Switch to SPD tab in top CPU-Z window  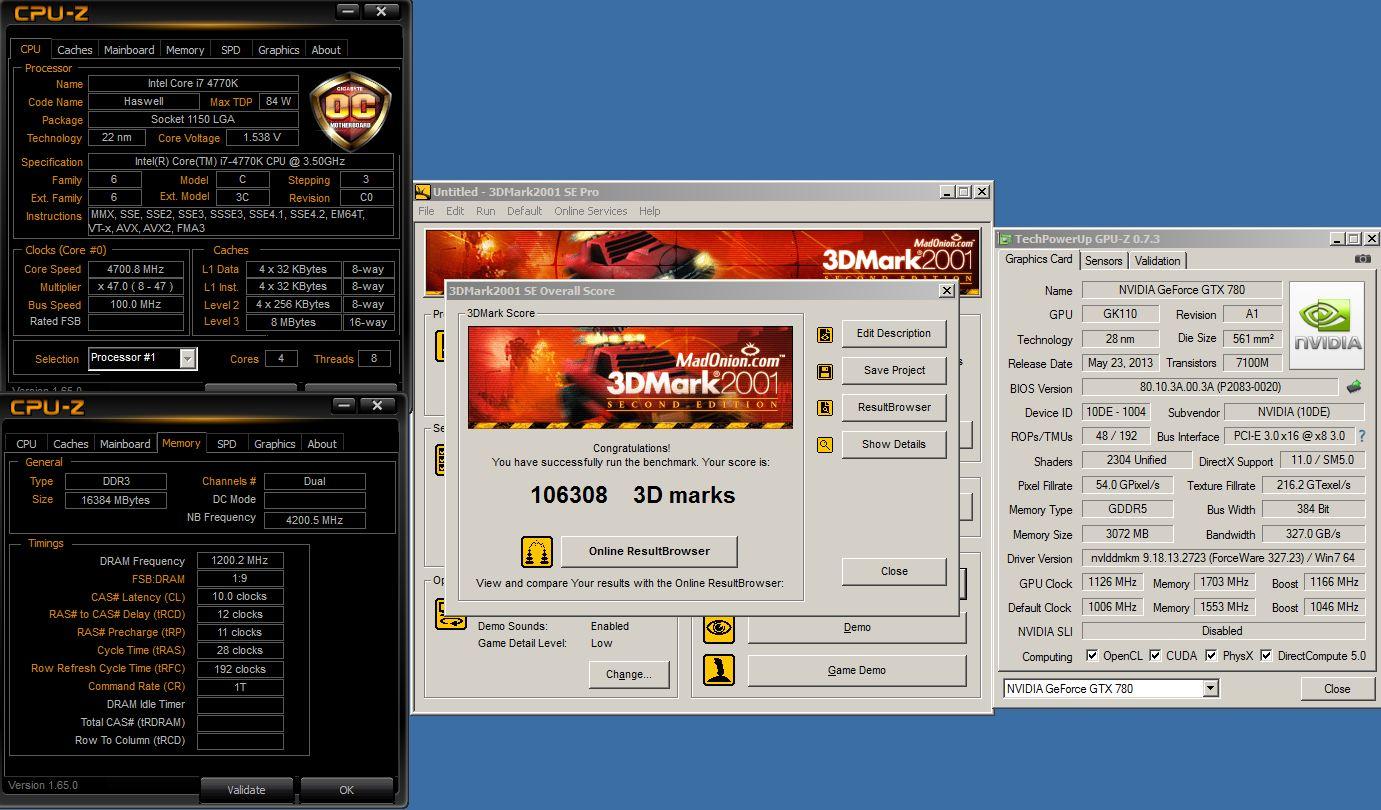point(230,50)
